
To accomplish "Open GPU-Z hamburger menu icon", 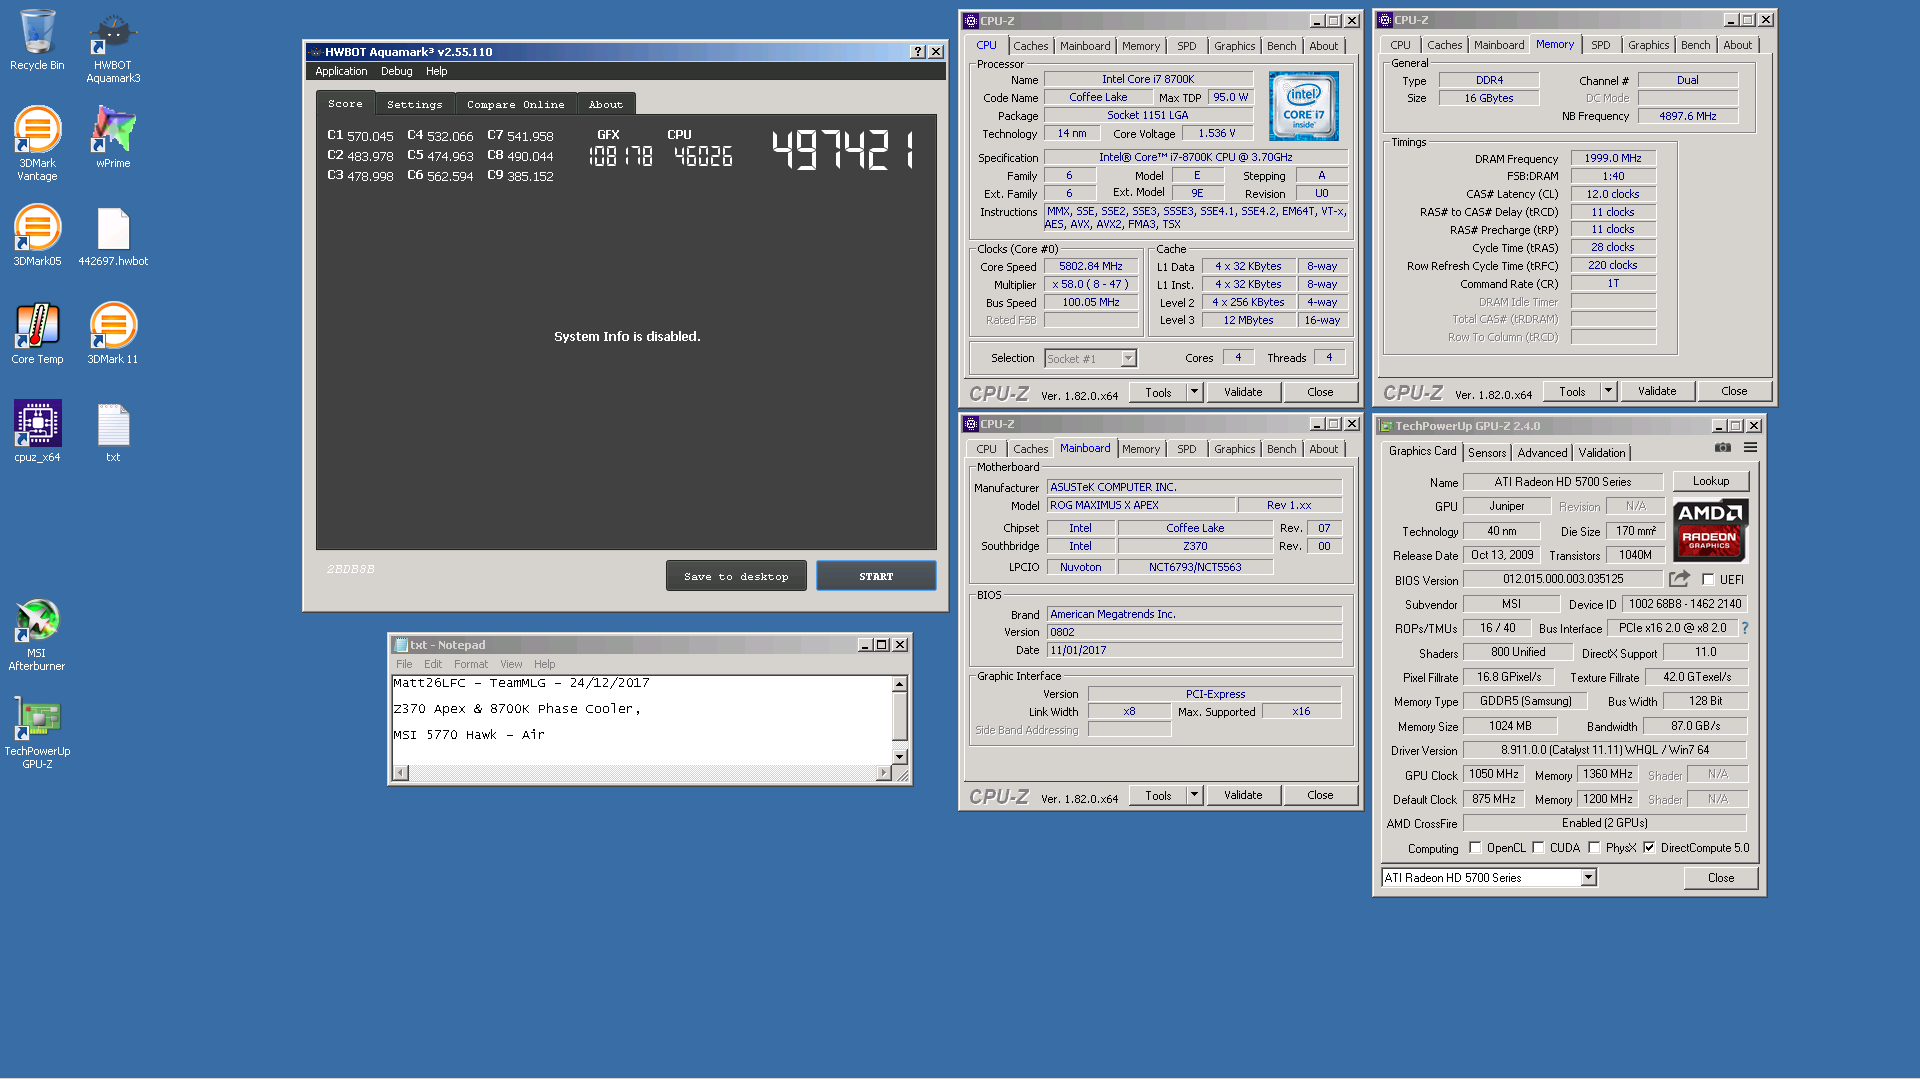I will click(1750, 447).
